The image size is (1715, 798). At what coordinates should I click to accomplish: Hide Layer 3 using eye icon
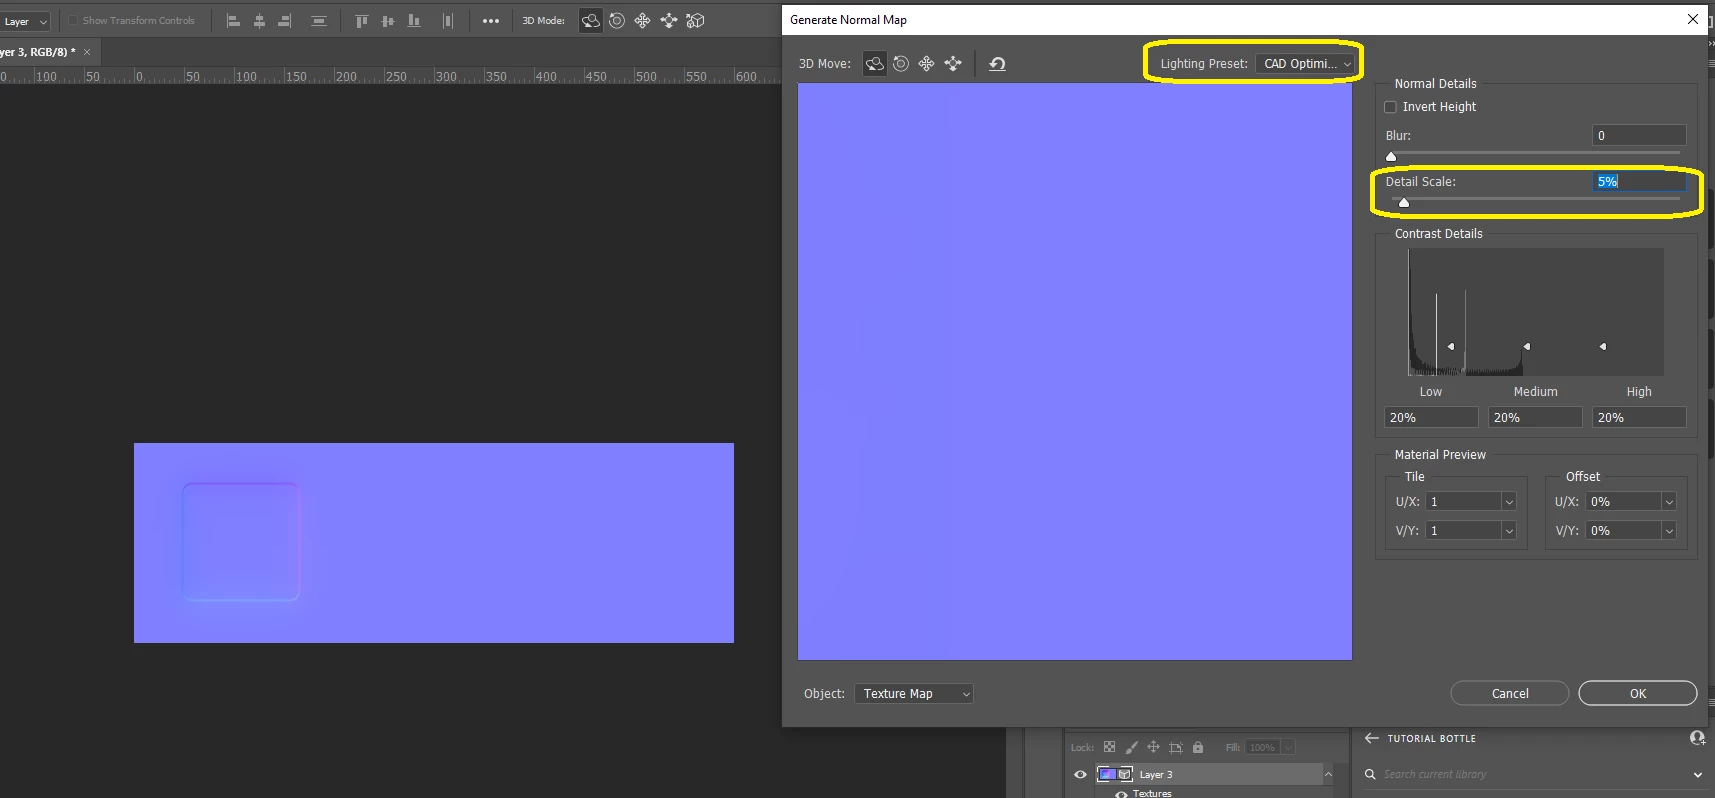click(1080, 774)
